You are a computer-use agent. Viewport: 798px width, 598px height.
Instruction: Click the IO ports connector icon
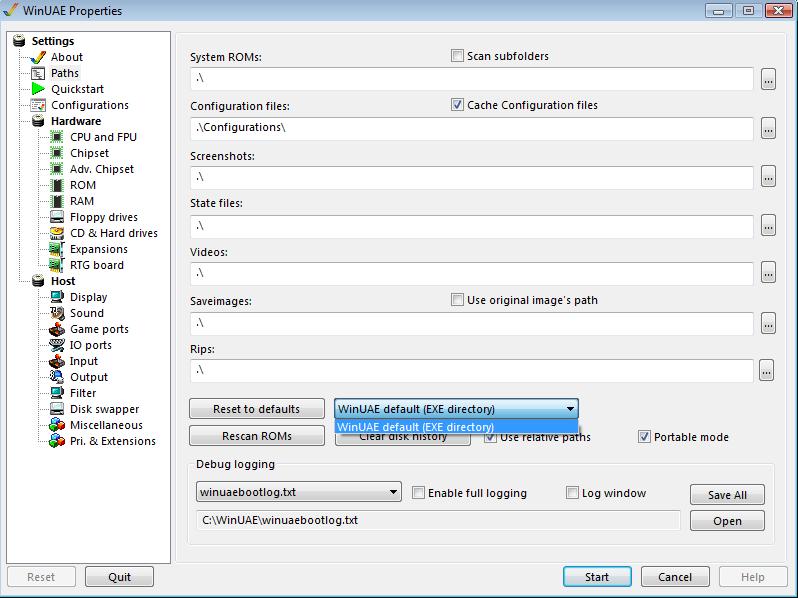57,345
